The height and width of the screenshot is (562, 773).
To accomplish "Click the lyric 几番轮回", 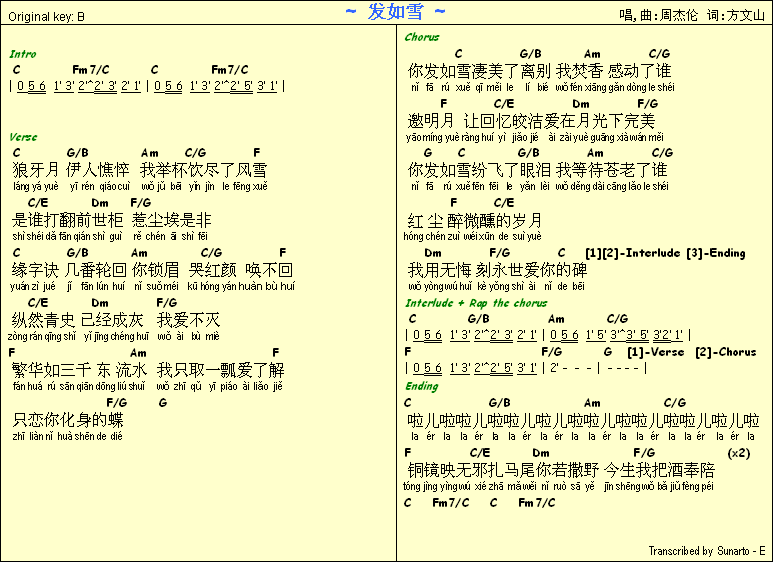I will coord(96,270).
